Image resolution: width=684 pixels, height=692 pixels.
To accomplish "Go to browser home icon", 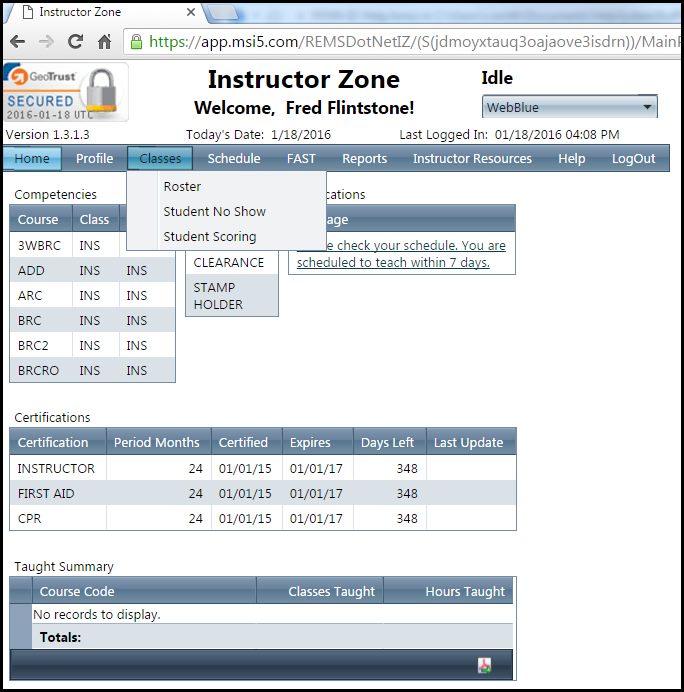I will [x=104, y=42].
